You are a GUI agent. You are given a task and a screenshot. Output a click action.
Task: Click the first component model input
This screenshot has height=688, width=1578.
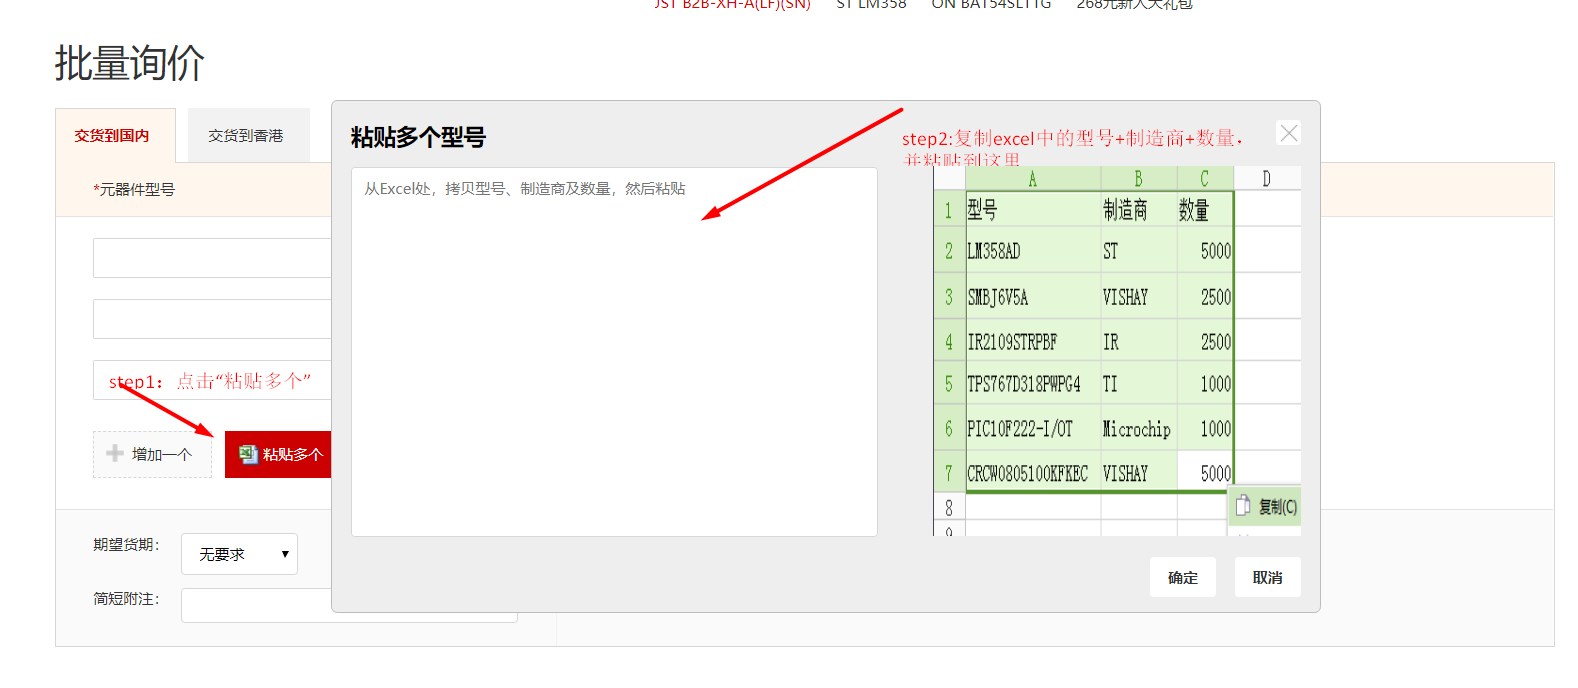(212, 258)
